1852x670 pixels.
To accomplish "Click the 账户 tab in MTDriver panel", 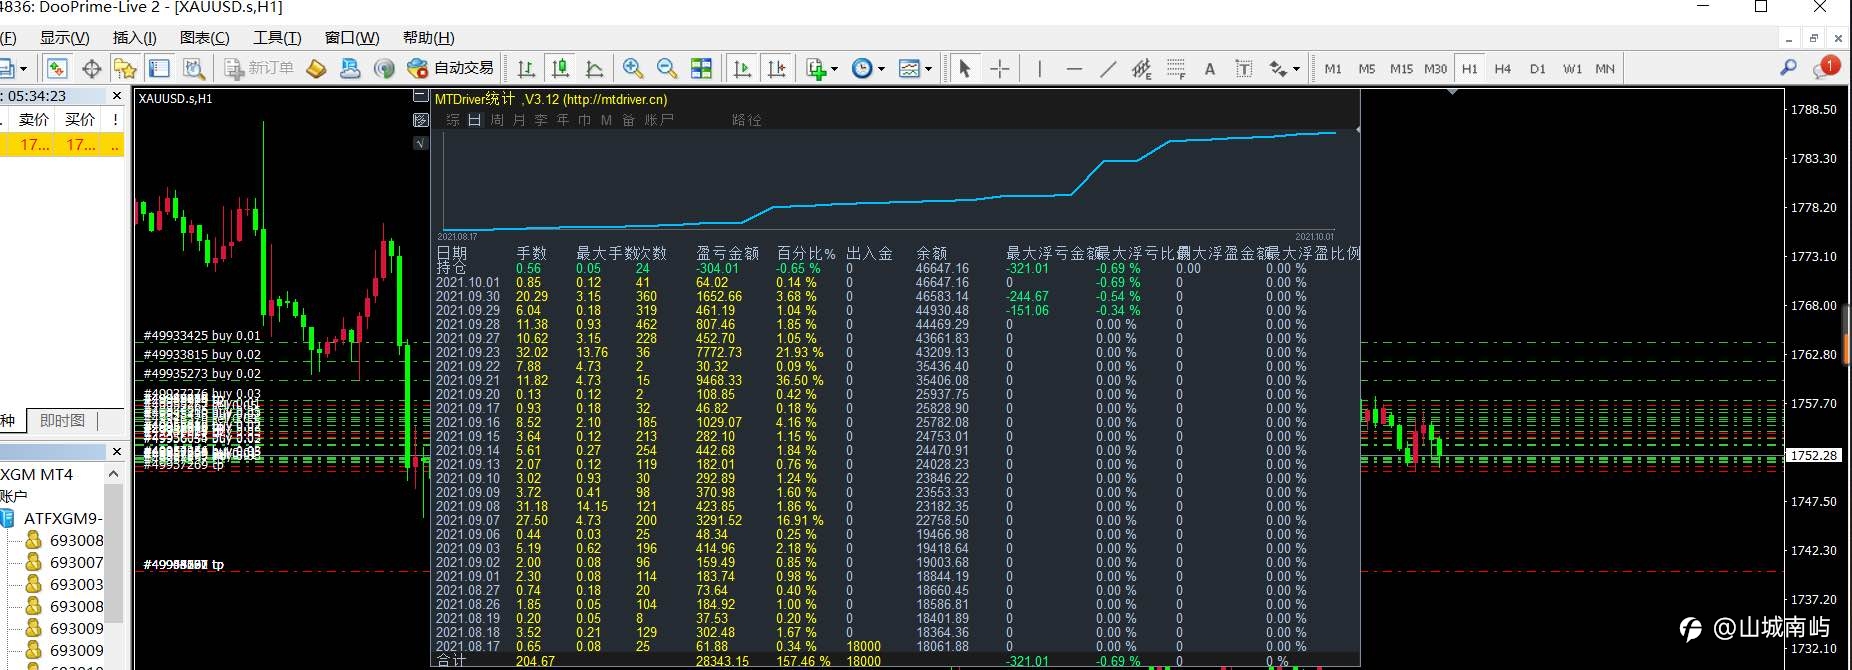I will click(x=659, y=120).
